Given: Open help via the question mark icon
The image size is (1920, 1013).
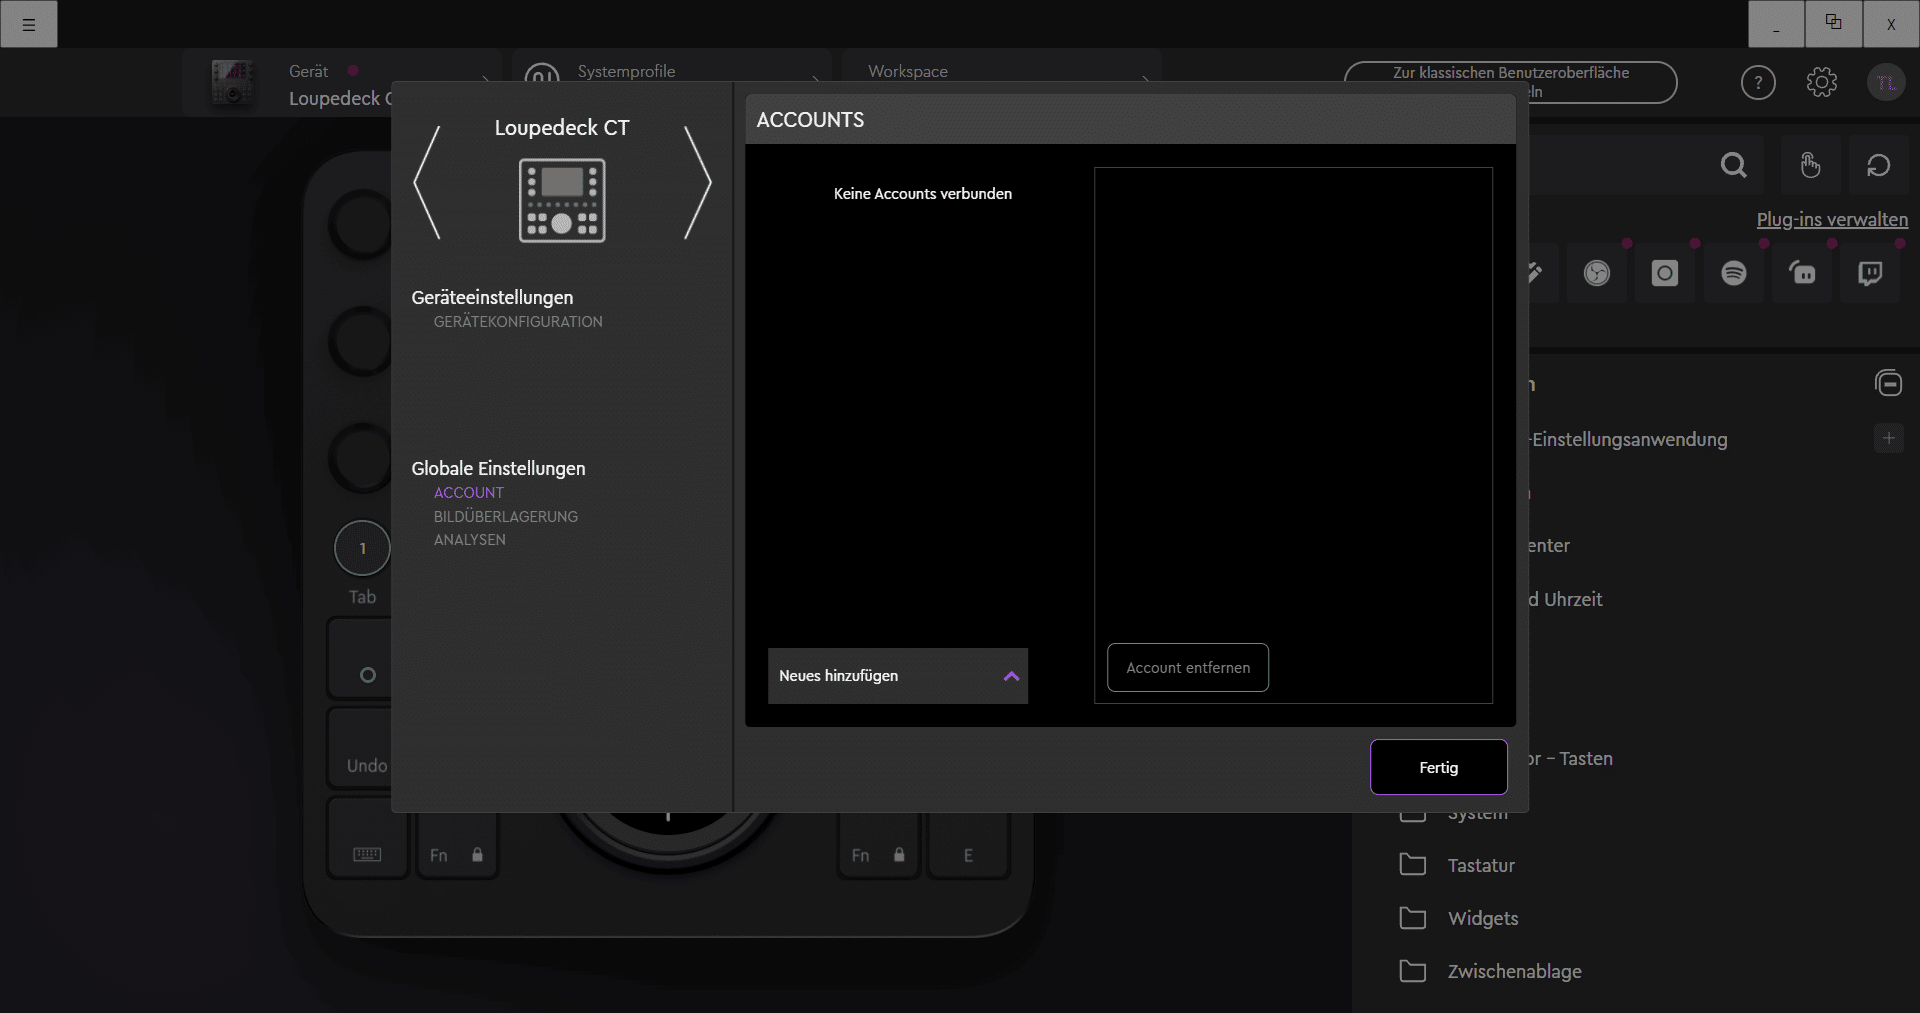Looking at the screenshot, I should click(x=1758, y=83).
